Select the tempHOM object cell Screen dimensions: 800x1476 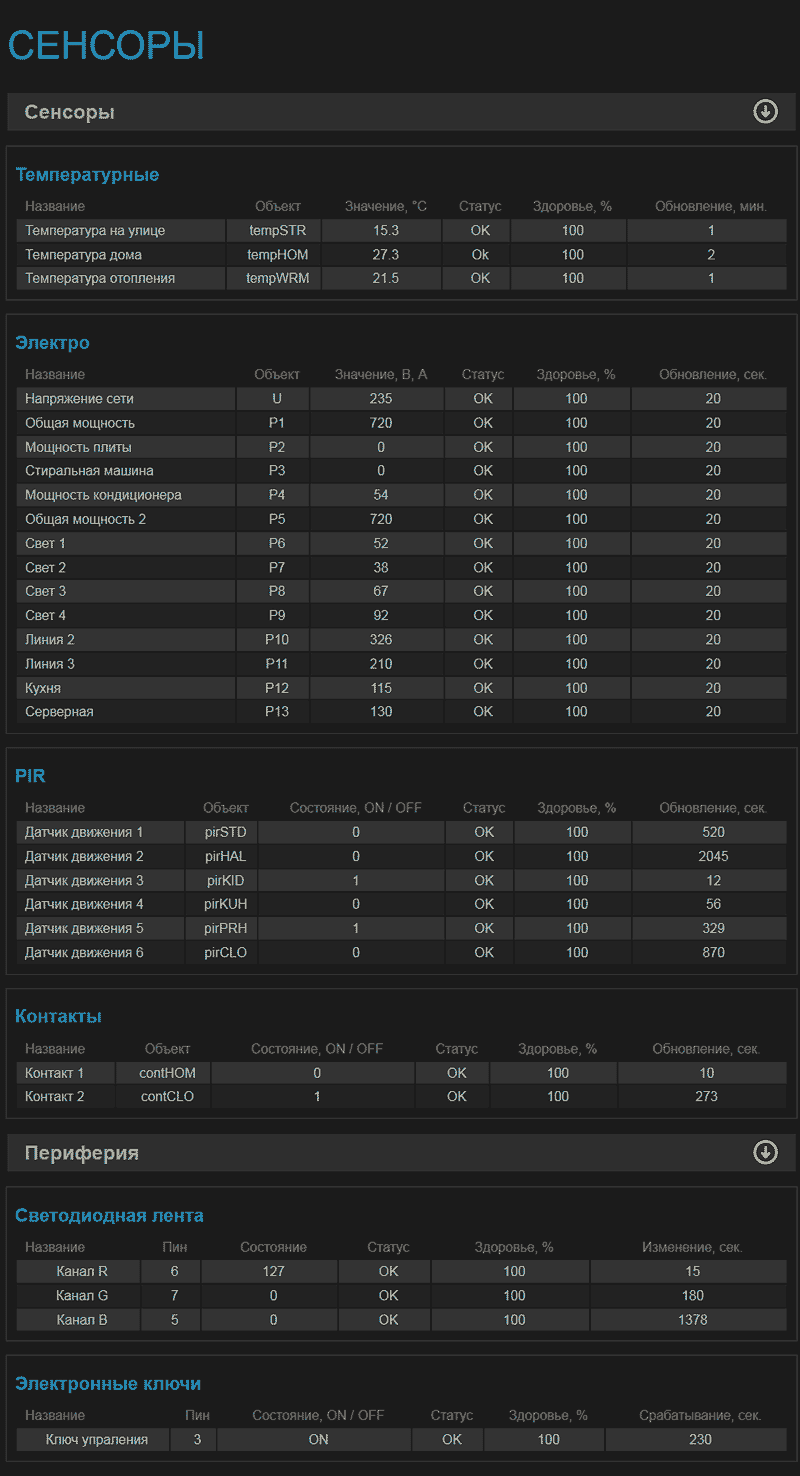click(x=278, y=255)
